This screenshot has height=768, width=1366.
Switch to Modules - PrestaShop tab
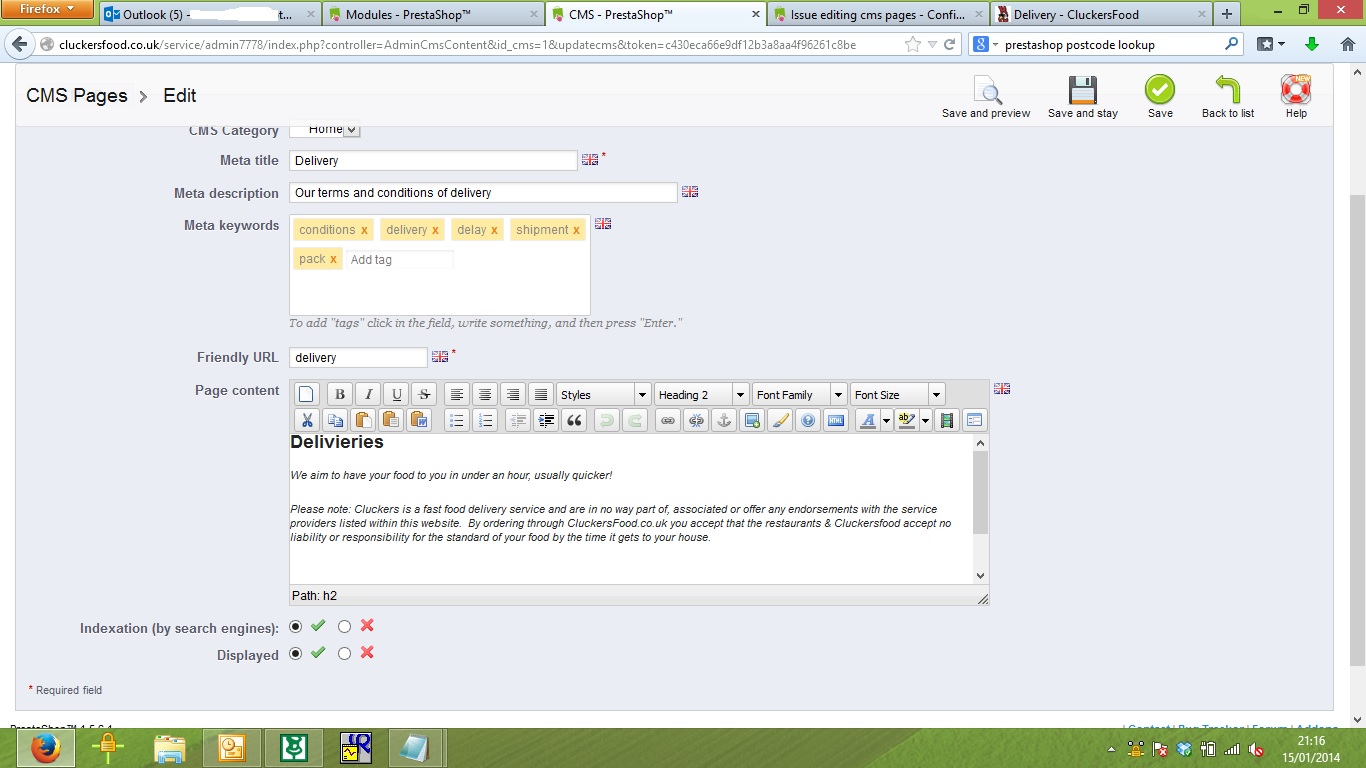click(434, 14)
